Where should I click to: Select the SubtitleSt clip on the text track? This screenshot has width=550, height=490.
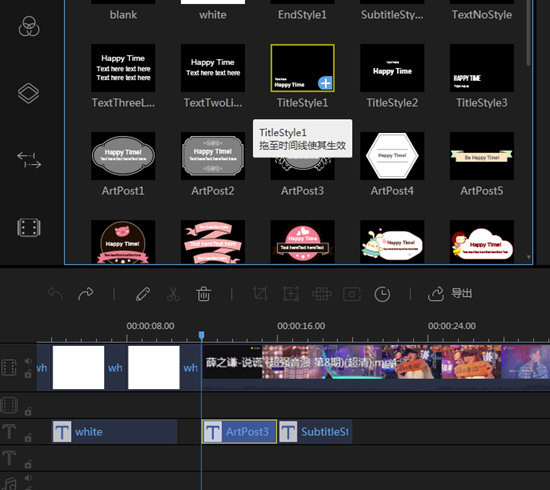316,431
